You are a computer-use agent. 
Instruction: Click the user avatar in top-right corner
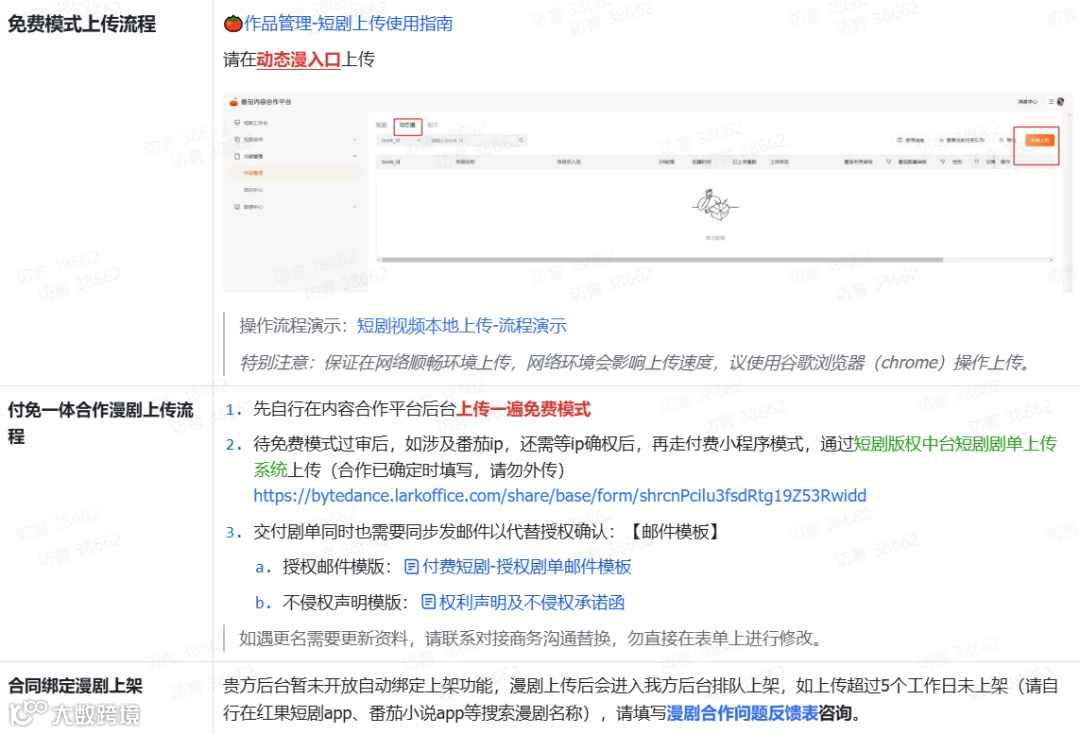pyautogui.click(x=1062, y=102)
